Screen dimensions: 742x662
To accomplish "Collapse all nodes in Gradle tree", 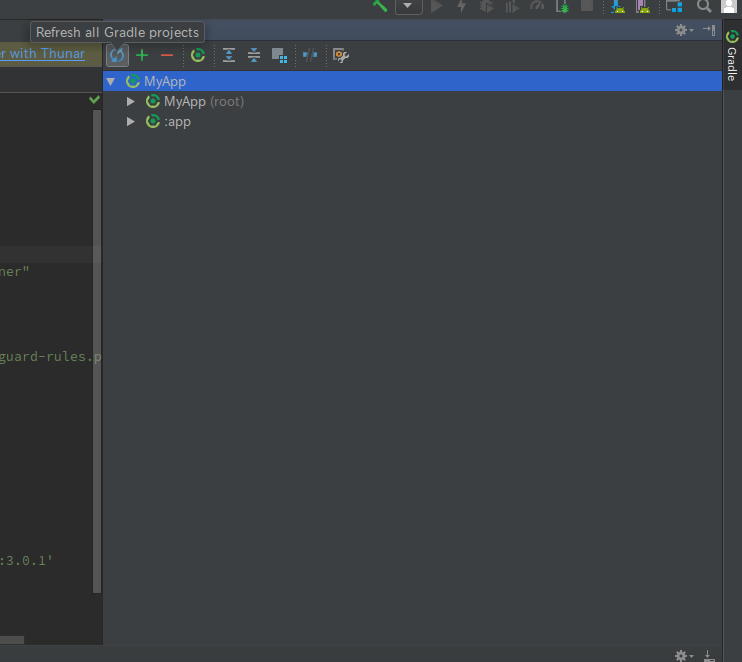I will (x=254, y=55).
